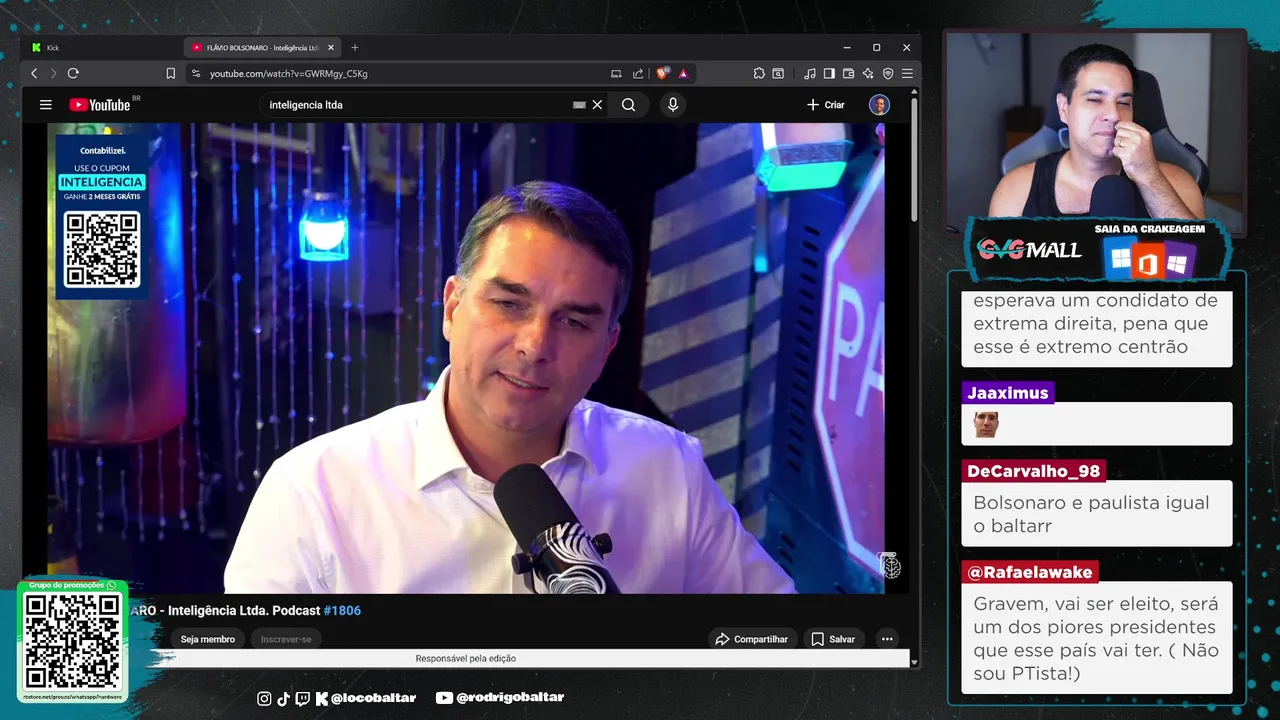
Task: Open the media control music note icon
Action: 810,73
